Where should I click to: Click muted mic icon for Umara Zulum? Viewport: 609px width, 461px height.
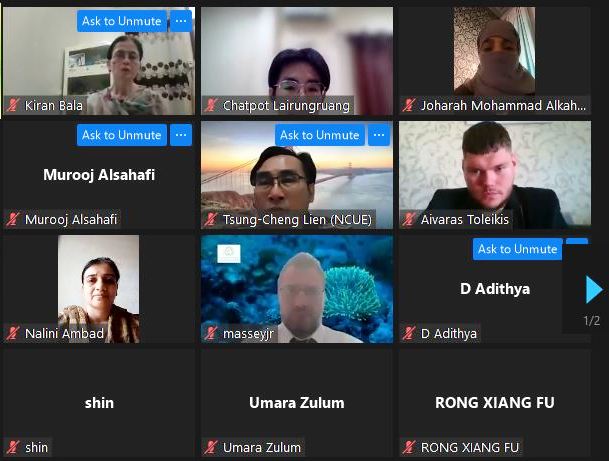point(211,447)
